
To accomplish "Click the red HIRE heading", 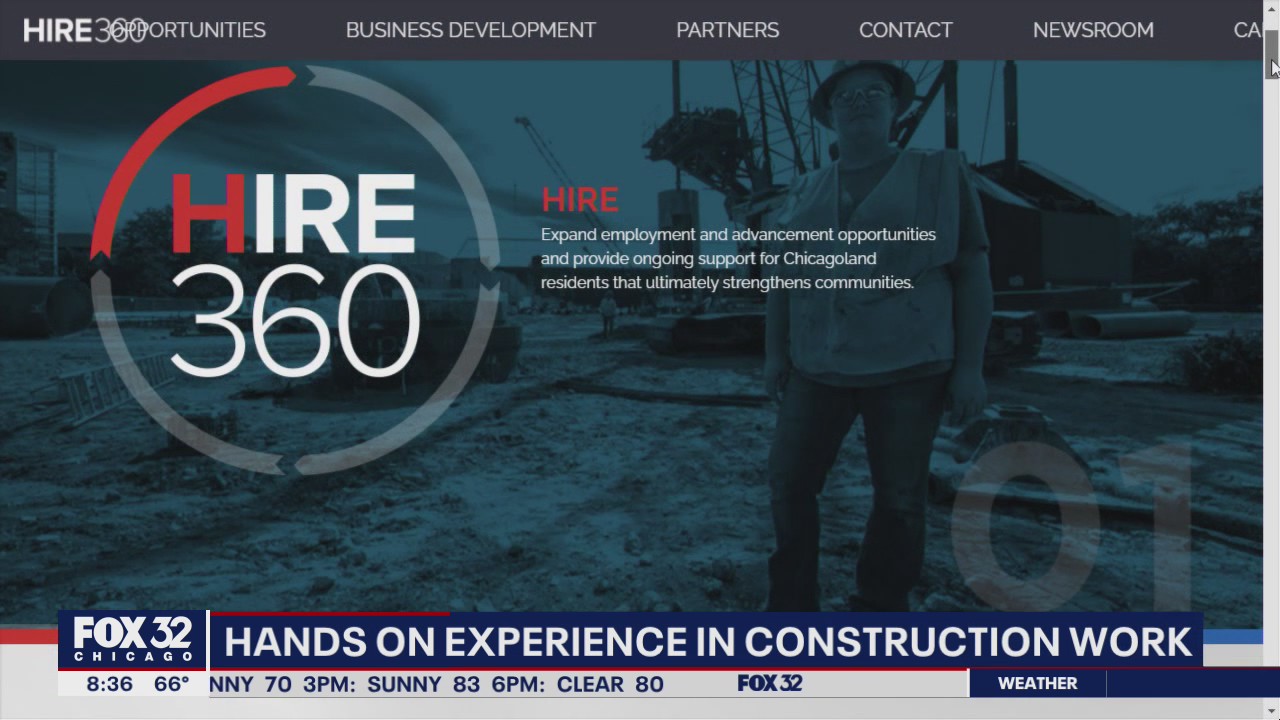I will pyautogui.click(x=580, y=200).
